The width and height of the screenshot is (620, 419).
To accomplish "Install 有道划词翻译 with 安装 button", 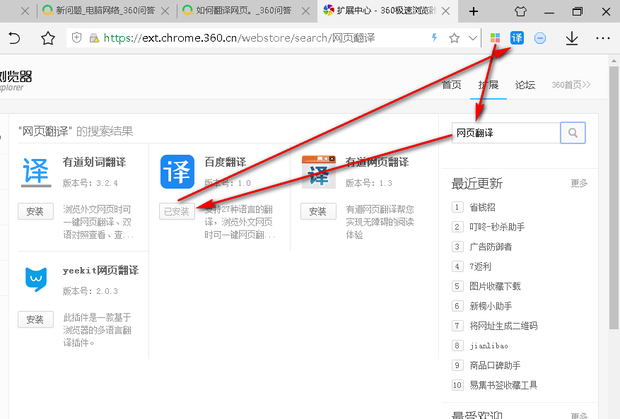I will (36, 211).
